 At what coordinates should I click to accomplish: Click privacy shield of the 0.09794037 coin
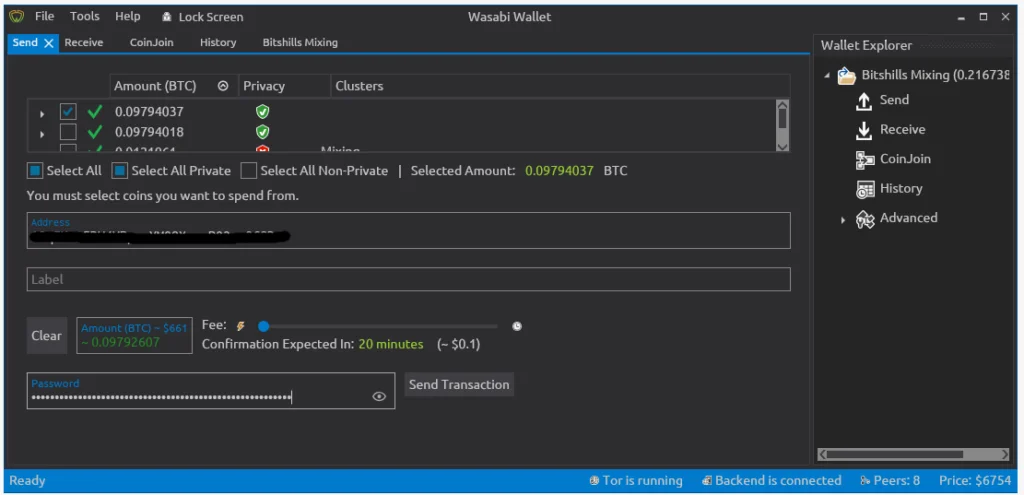coord(262,112)
